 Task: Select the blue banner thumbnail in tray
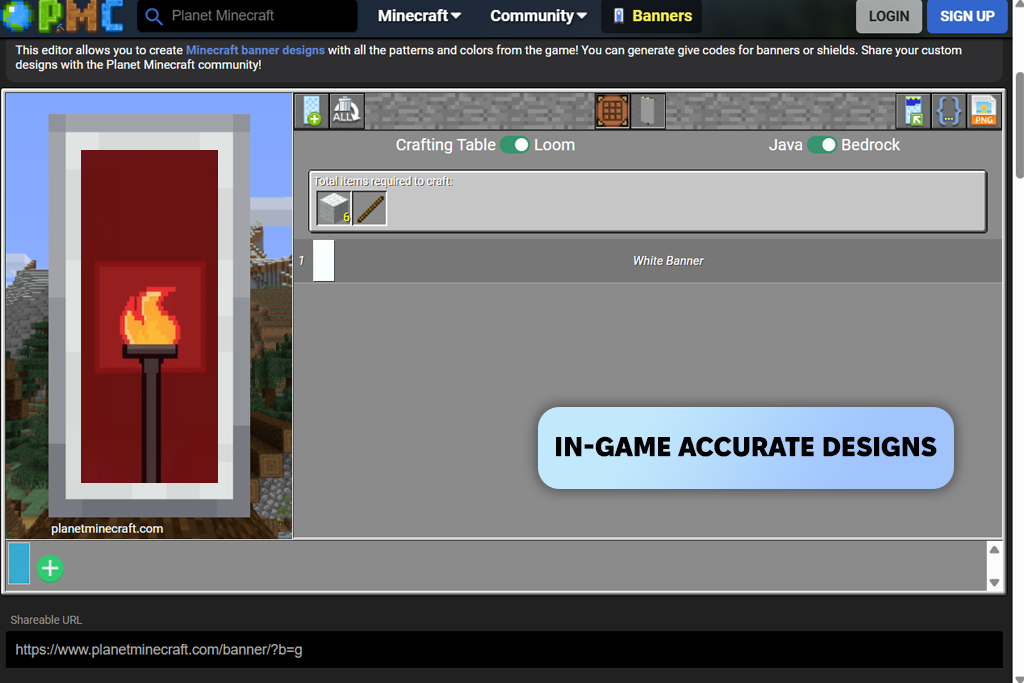pyautogui.click(x=19, y=563)
